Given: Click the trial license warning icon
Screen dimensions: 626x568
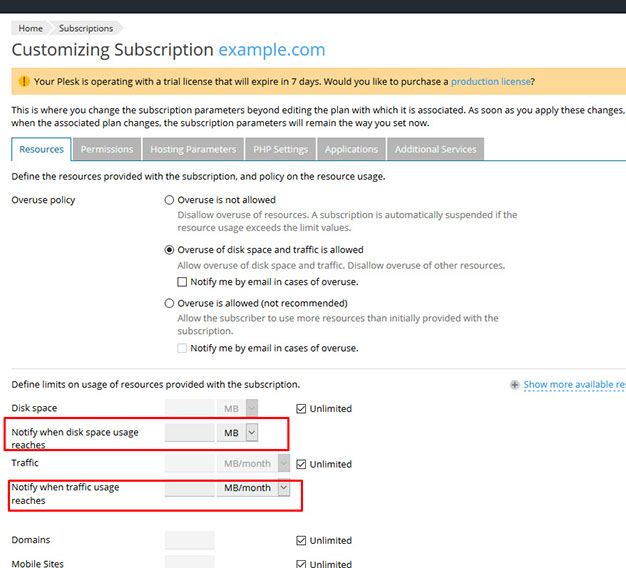Looking at the screenshot, I should point(23,81).
